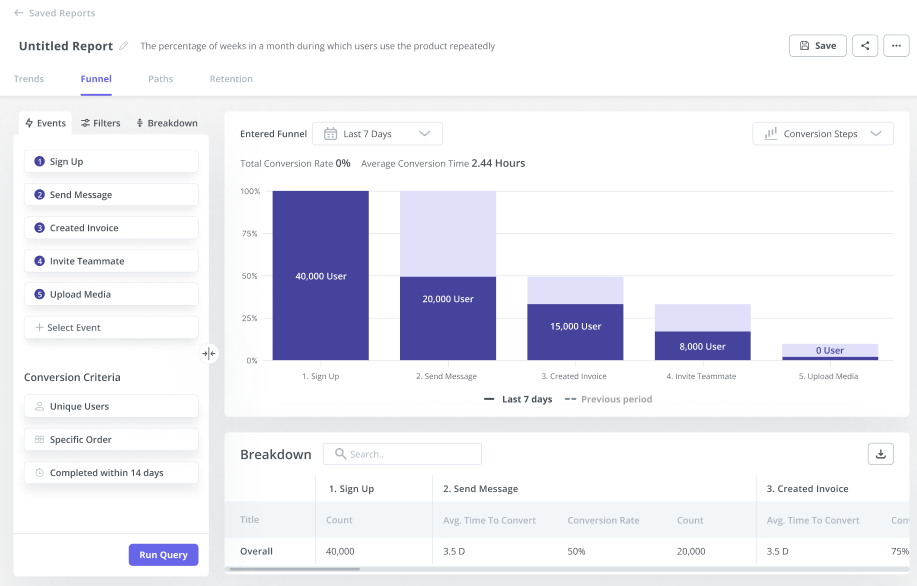Click the Breakdown search field

(x=402, y=454)
